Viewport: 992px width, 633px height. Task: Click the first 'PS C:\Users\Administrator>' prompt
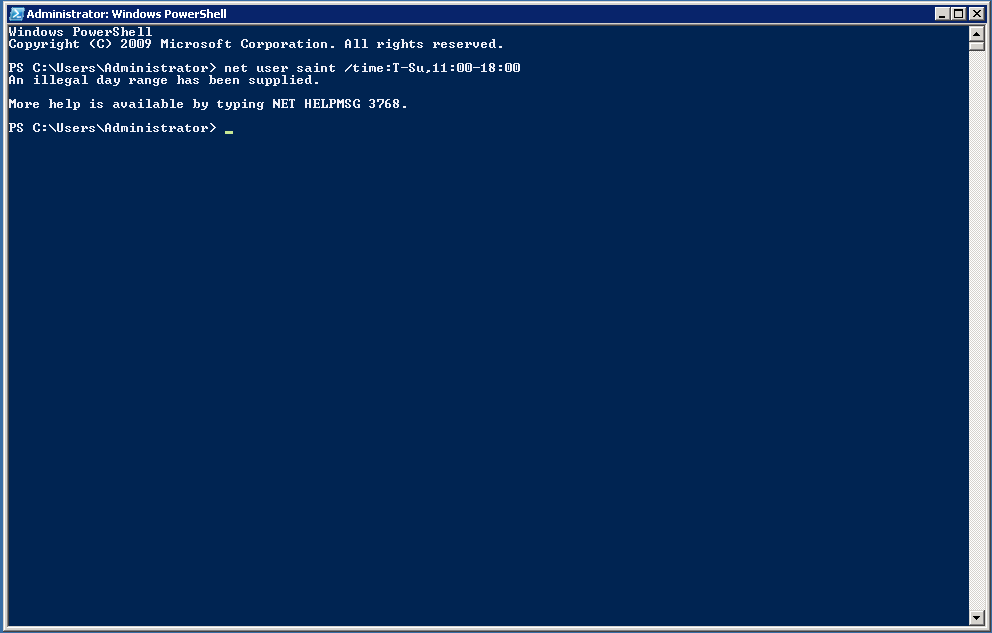pos(112,68)
